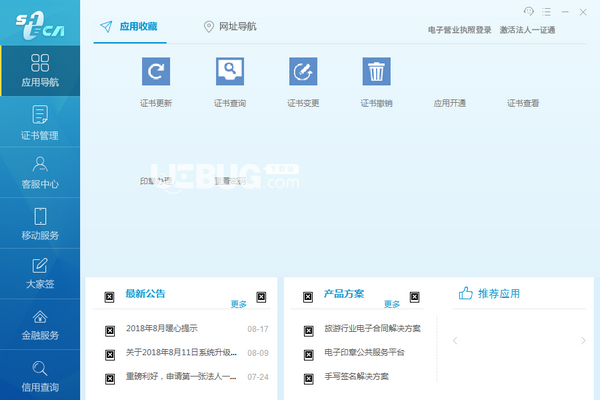Viewport: 600px width, 400px height.
Task: Open 旅游行业电子合同解决方案
Action: click(x=372, y=328)
